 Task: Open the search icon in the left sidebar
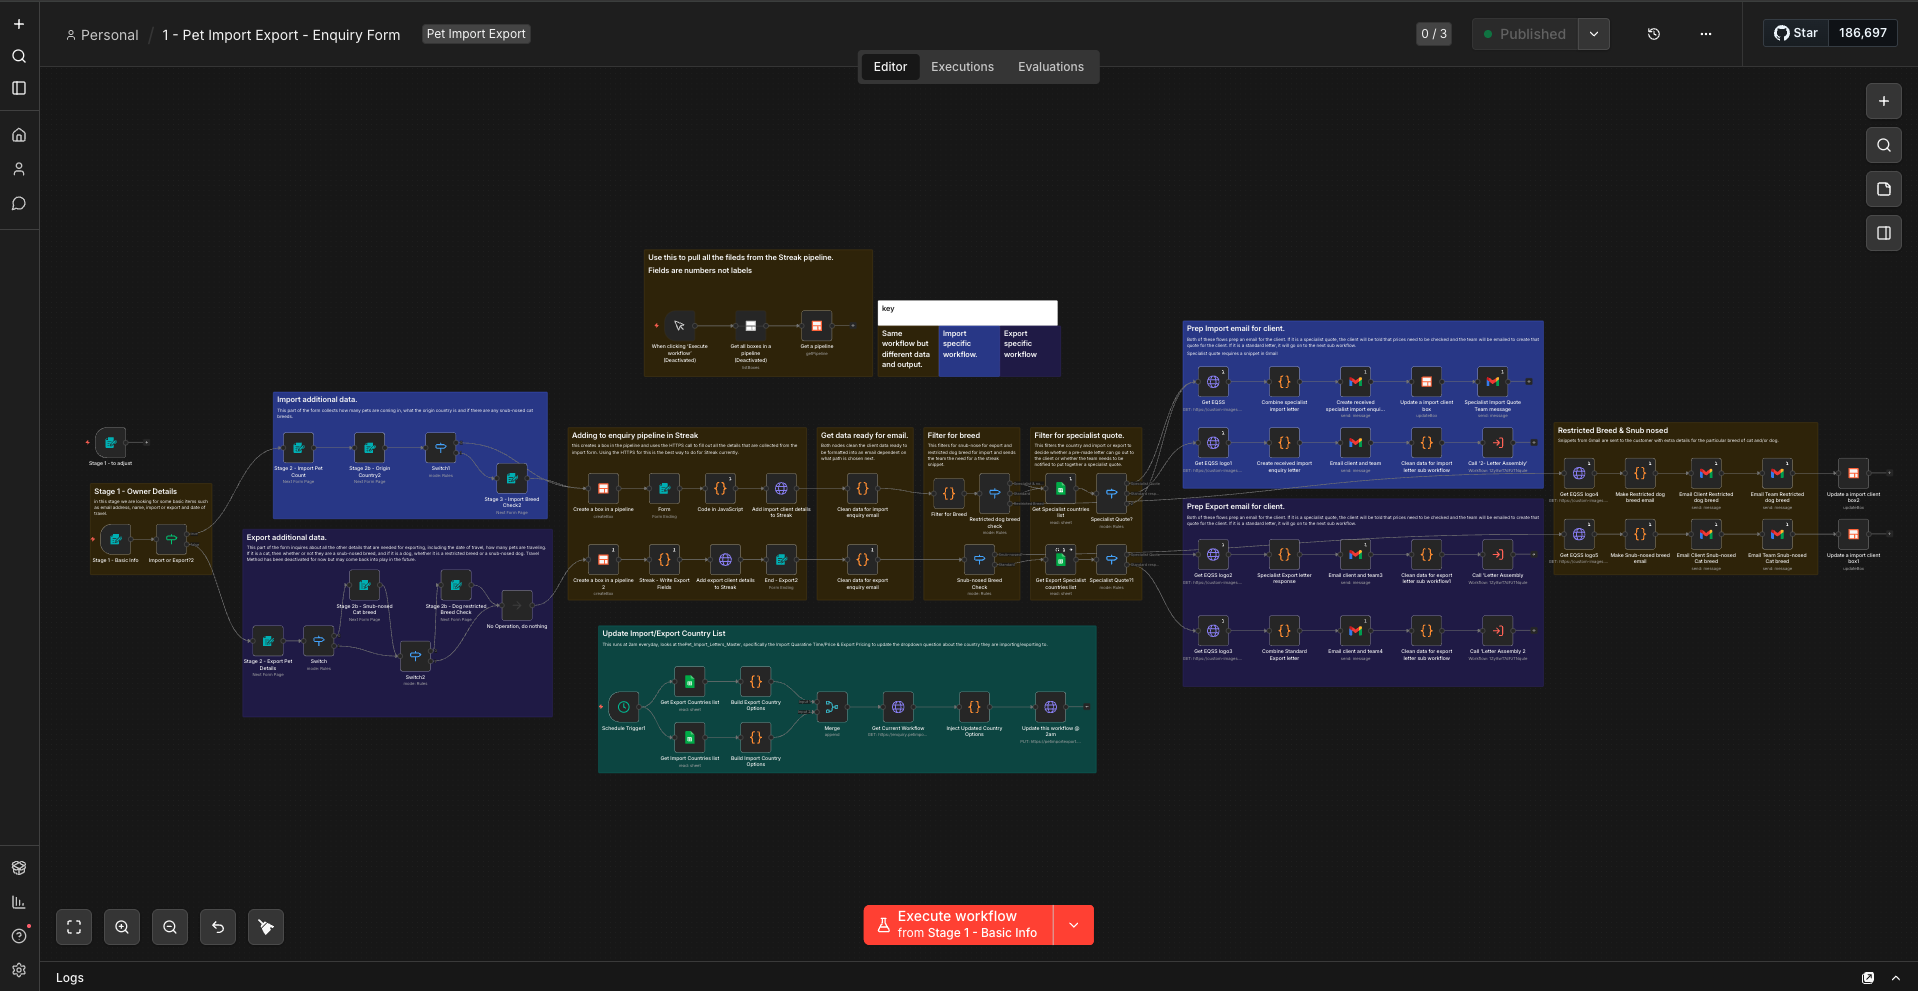pos(19,56)
